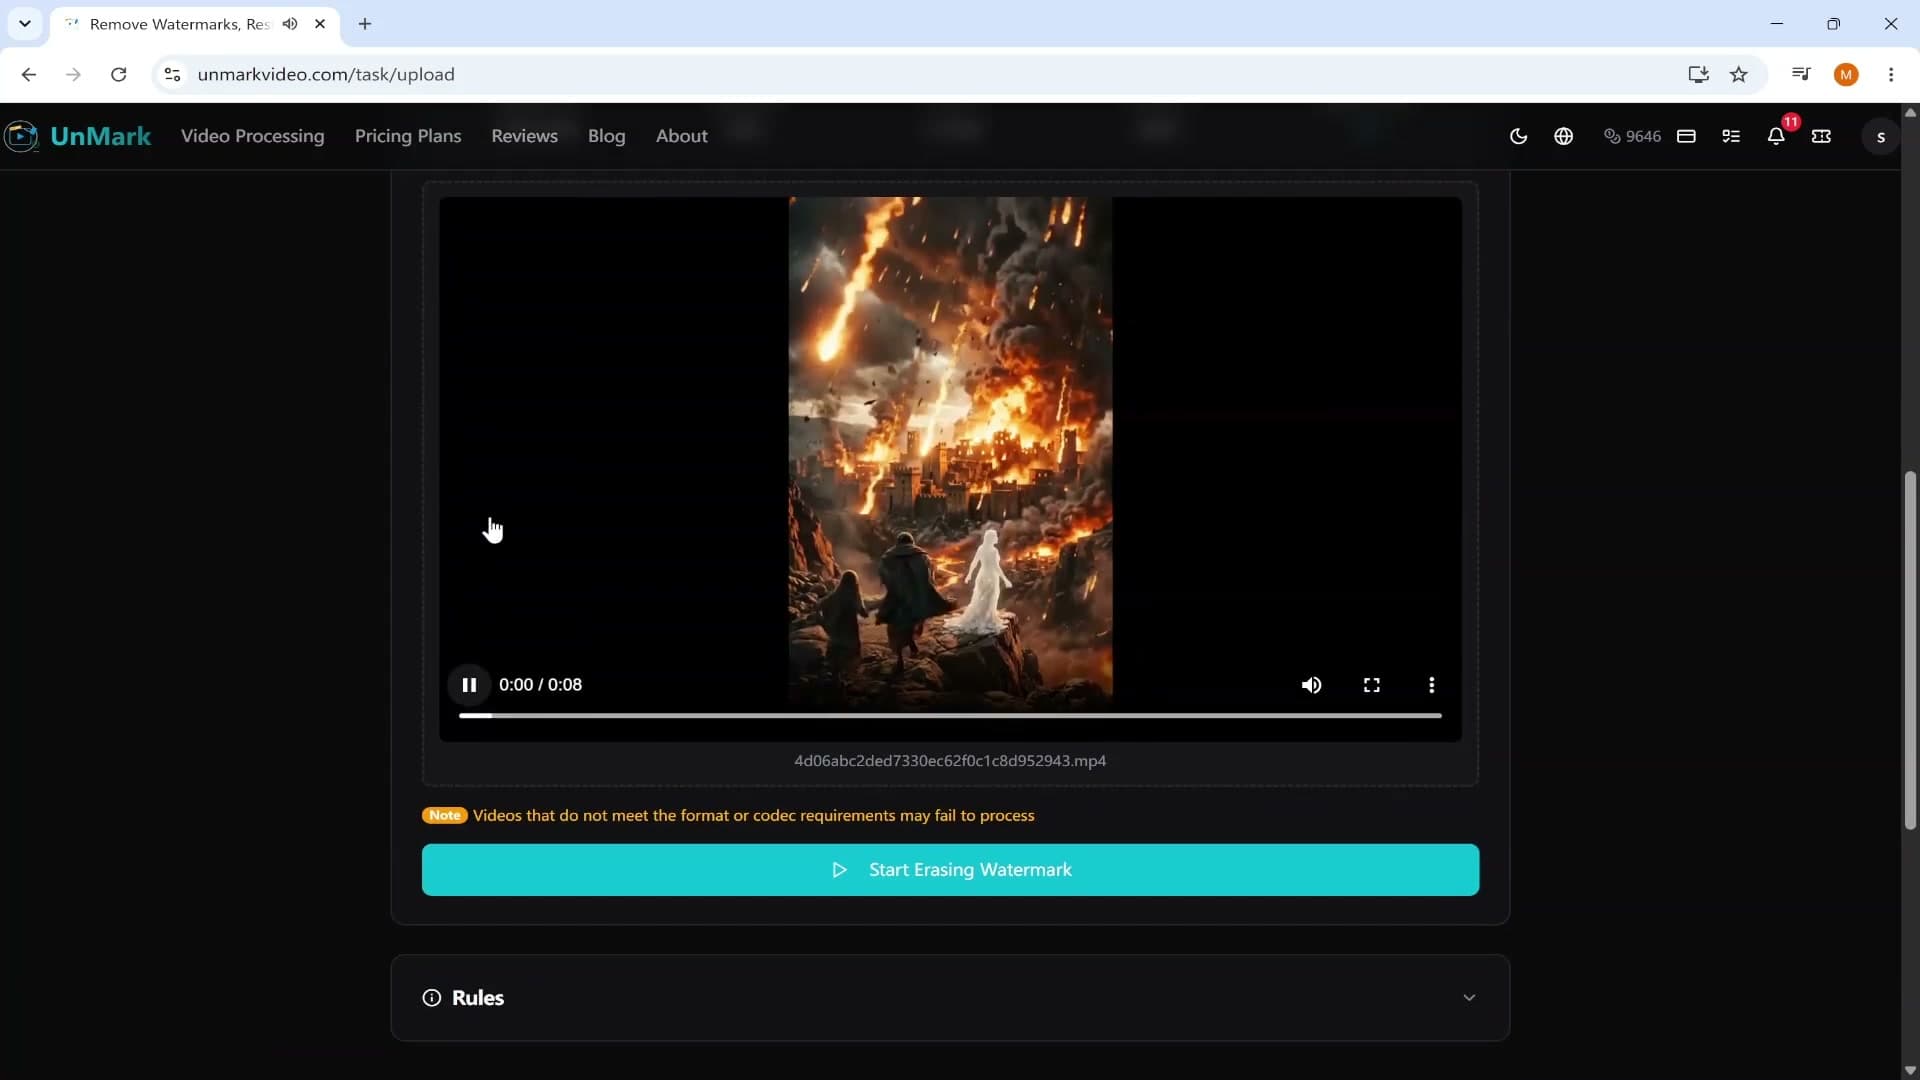1920x1080 pixels.
Task: Install app icon in address bar
Action: click(1697, 75)
